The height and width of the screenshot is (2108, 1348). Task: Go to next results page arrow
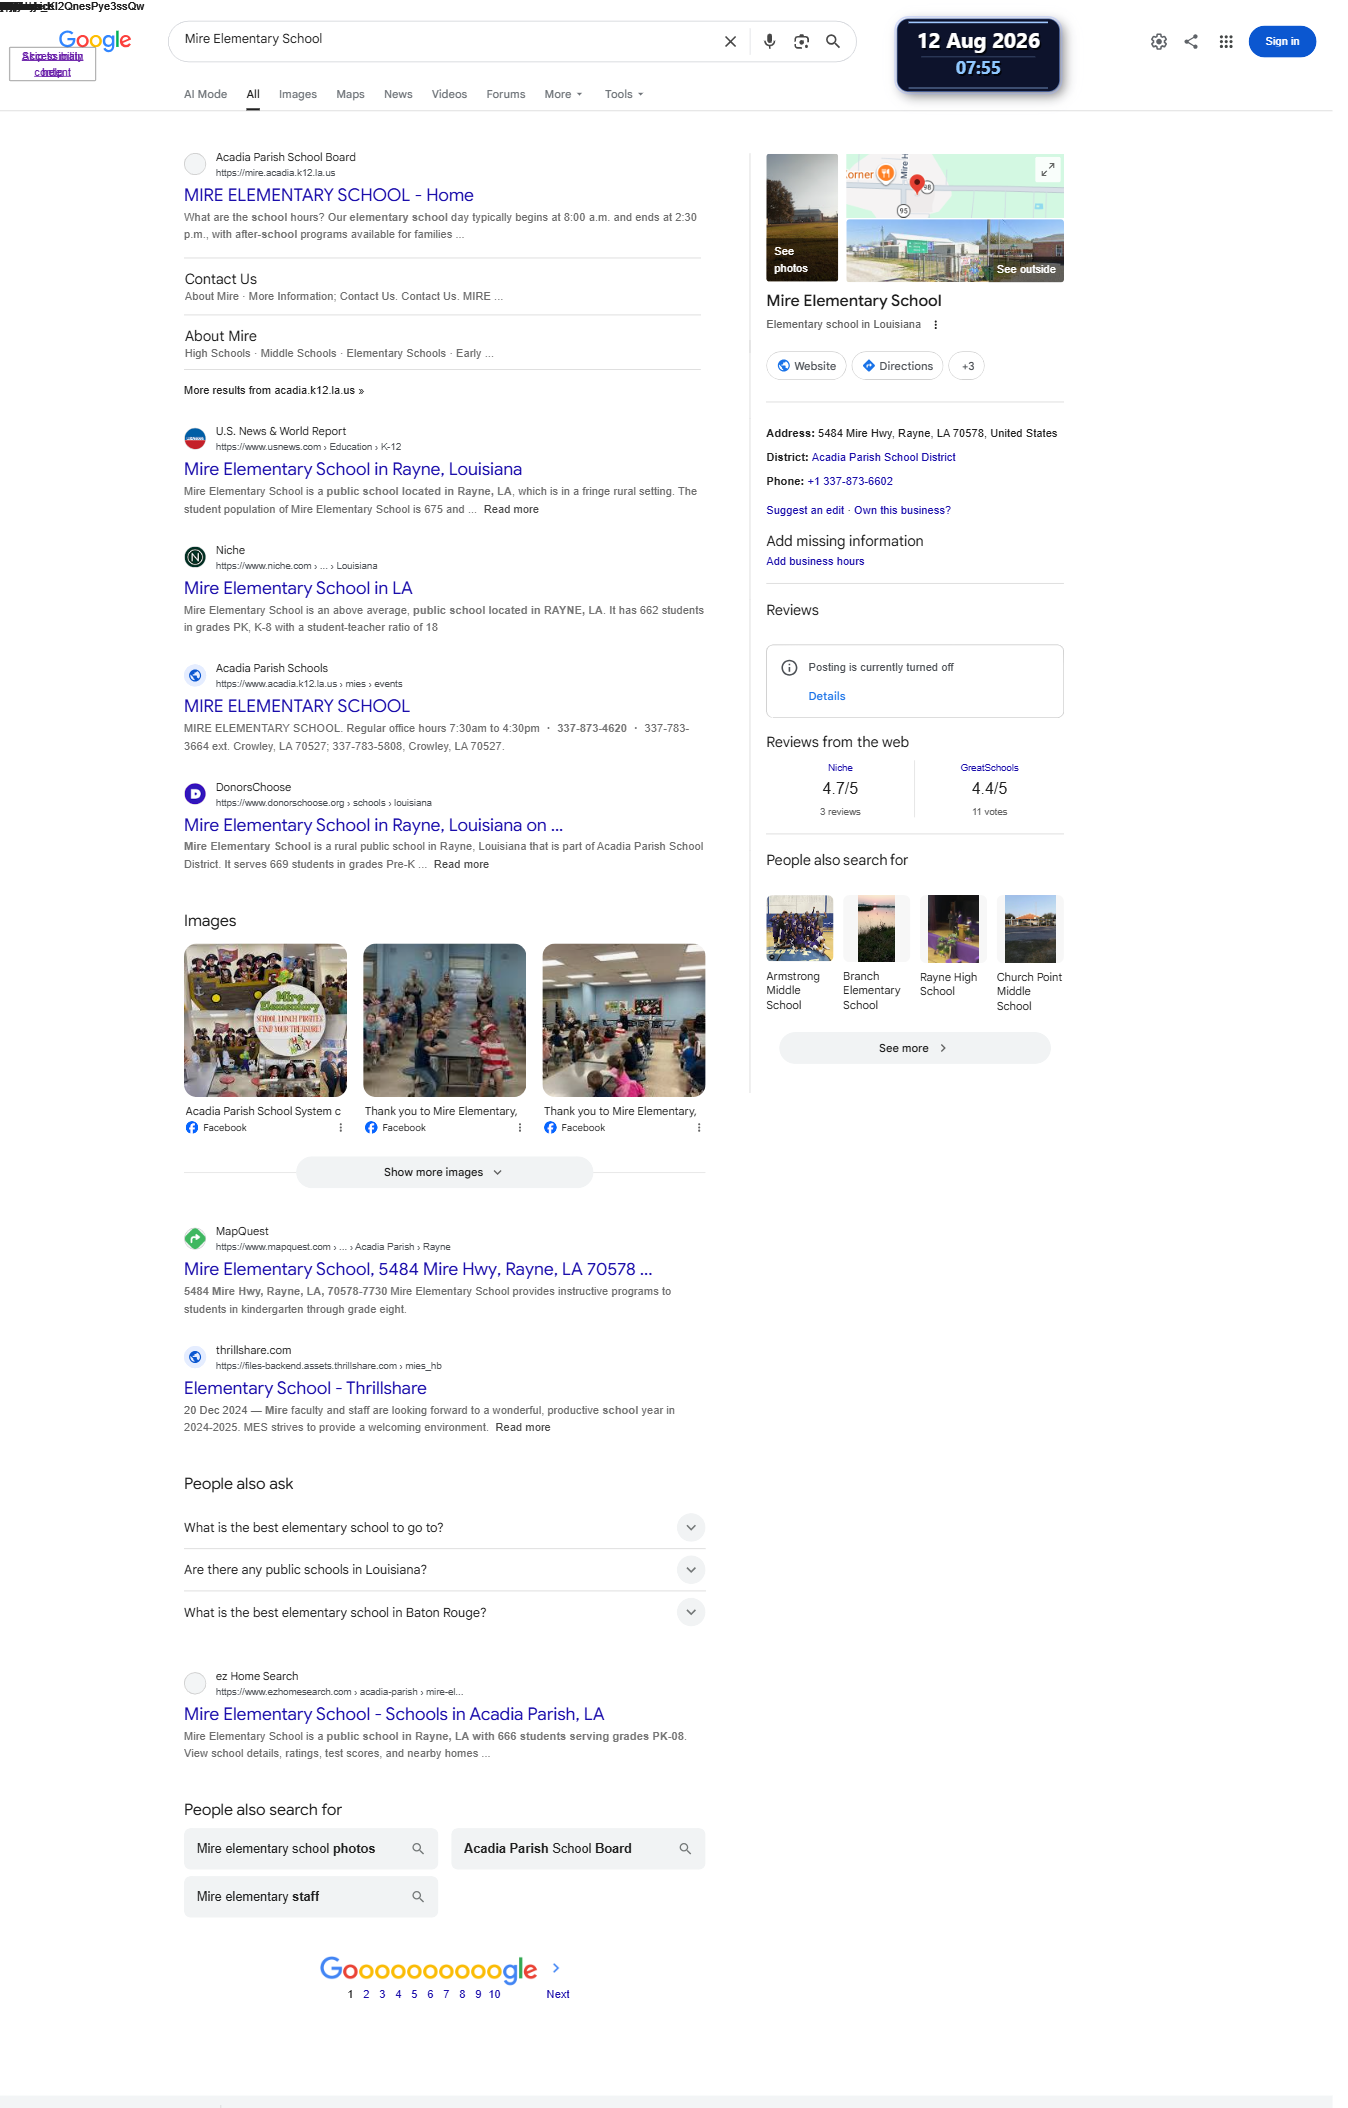[x=556, y=1967]
